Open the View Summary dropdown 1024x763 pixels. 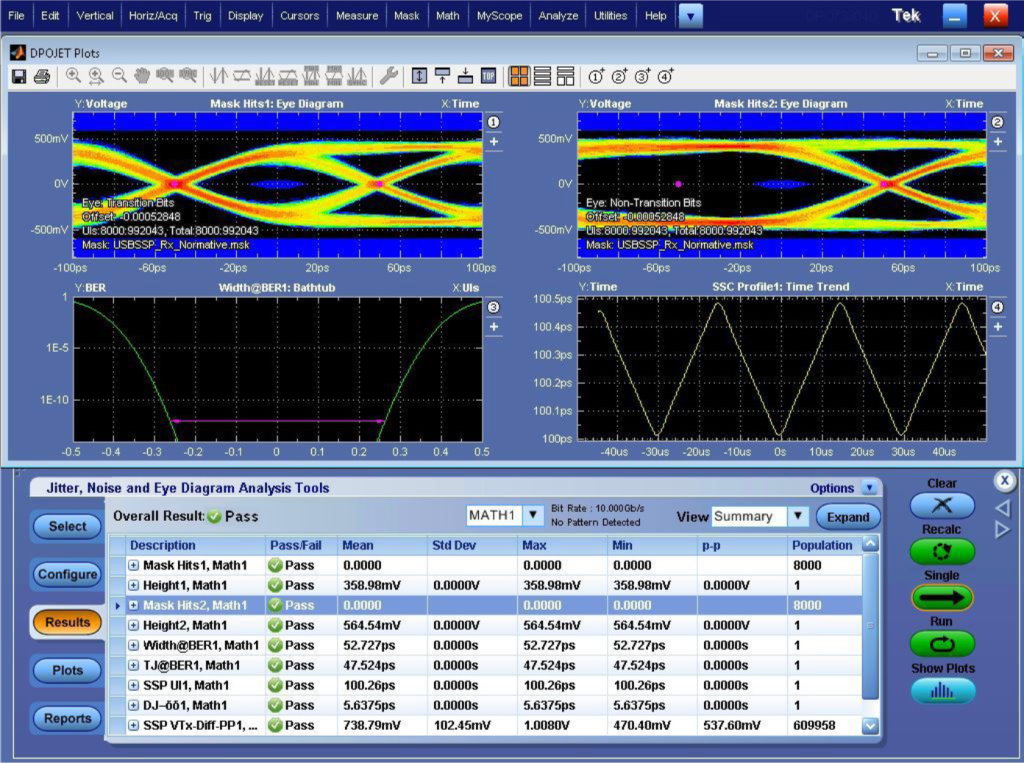coord(797,516)
